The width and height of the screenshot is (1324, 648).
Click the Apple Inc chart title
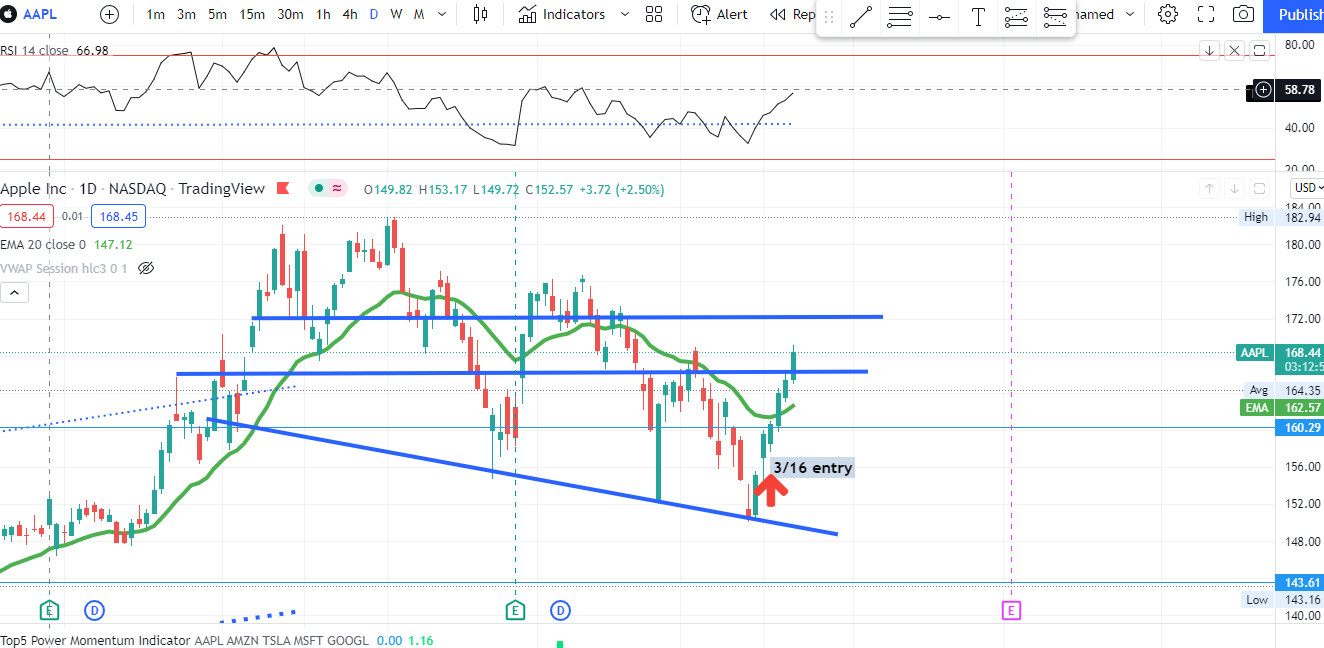click(132, 189)
